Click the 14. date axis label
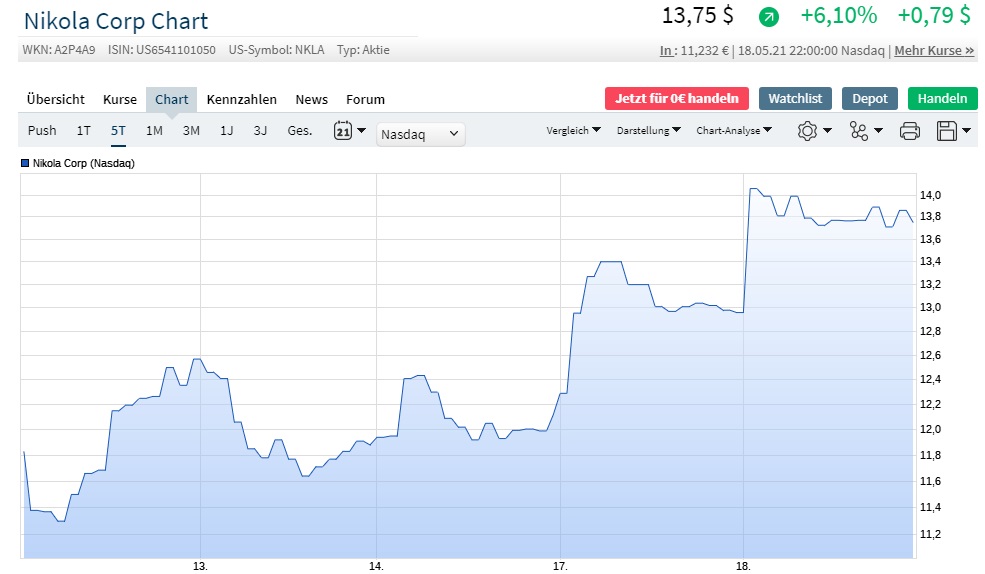 376,566
